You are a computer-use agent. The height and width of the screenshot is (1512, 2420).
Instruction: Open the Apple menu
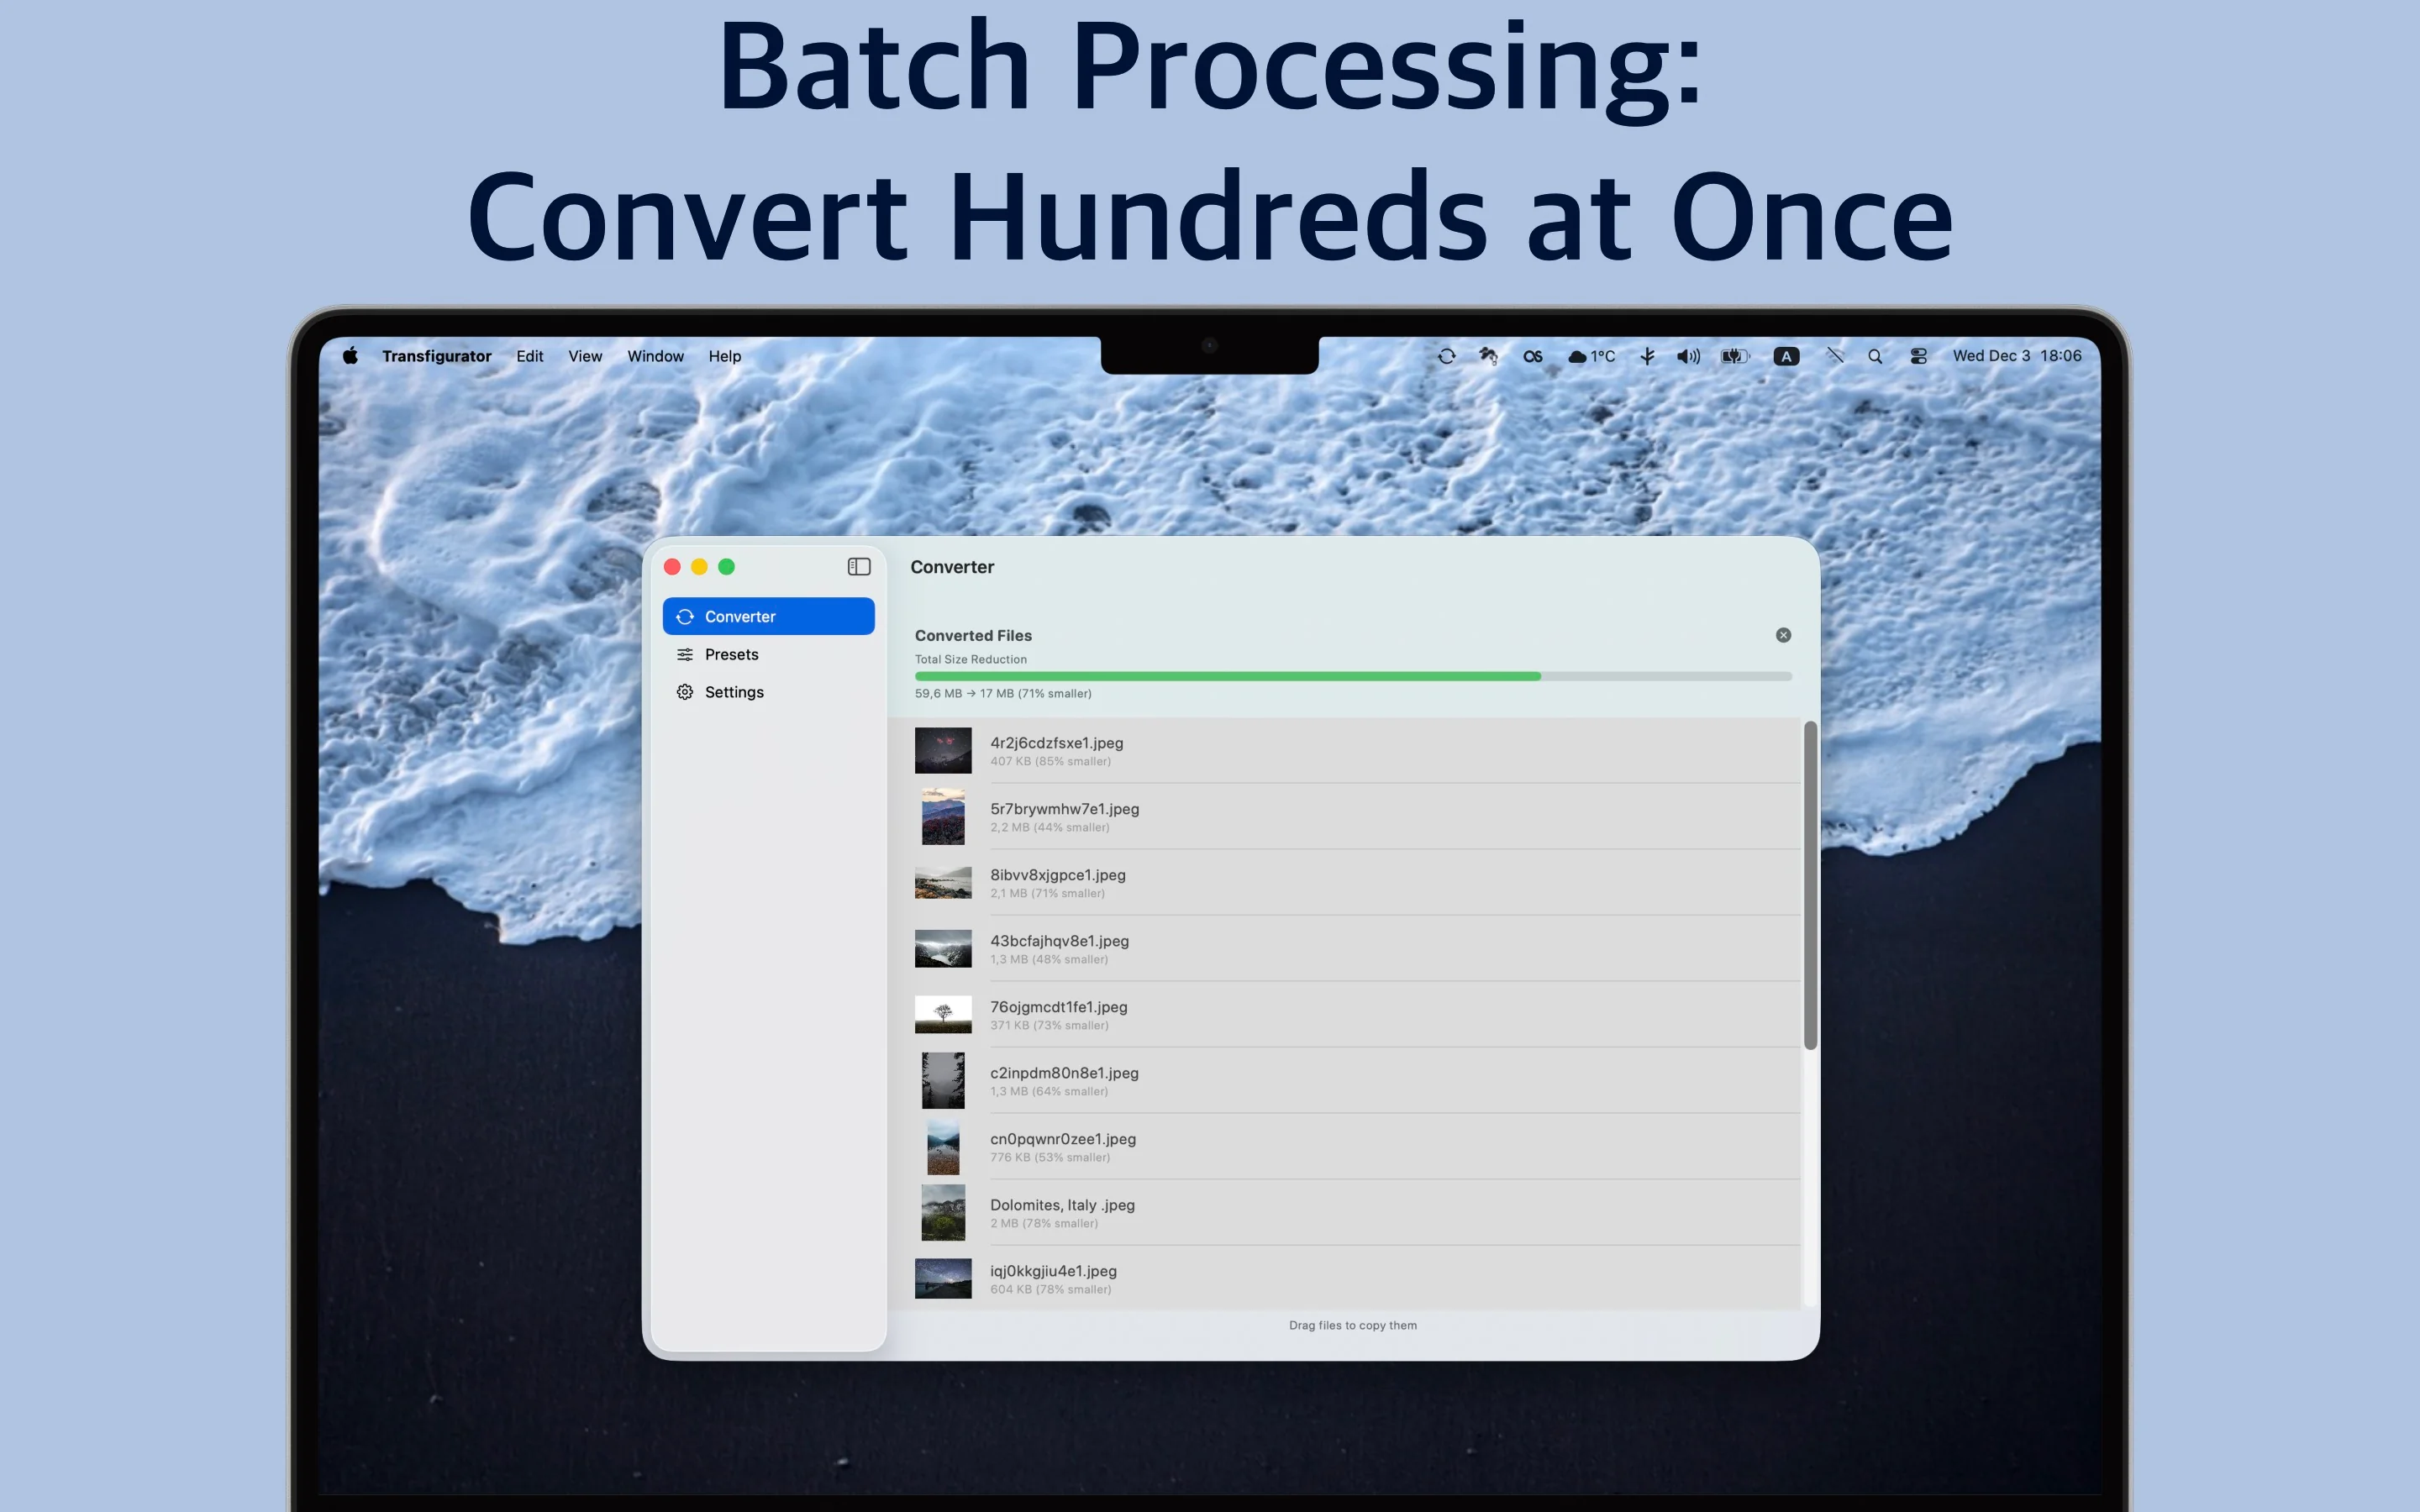click(350, 356)
